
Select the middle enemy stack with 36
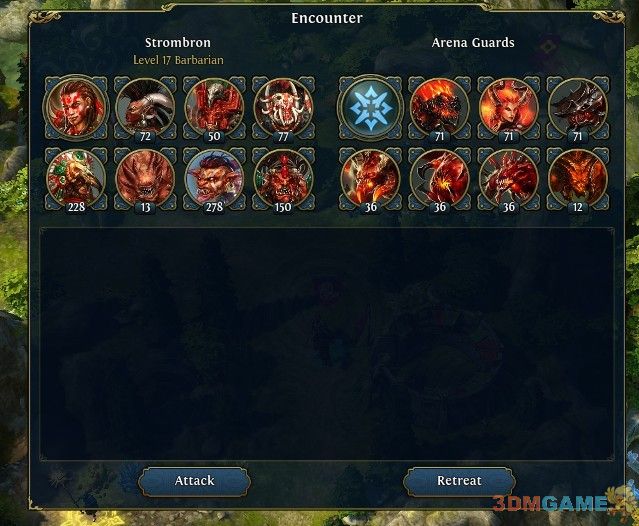(x=439, y=179)
